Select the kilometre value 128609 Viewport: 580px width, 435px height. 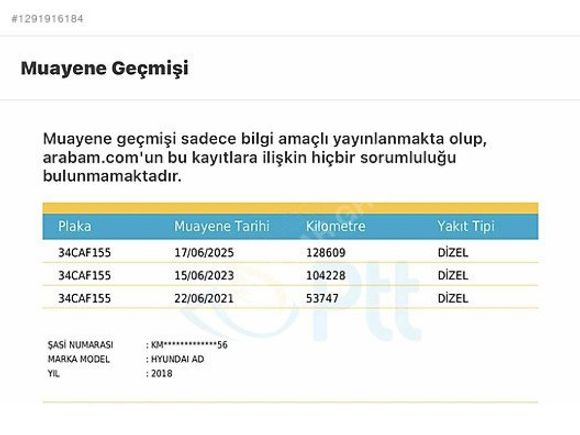(x=326, y=253)
